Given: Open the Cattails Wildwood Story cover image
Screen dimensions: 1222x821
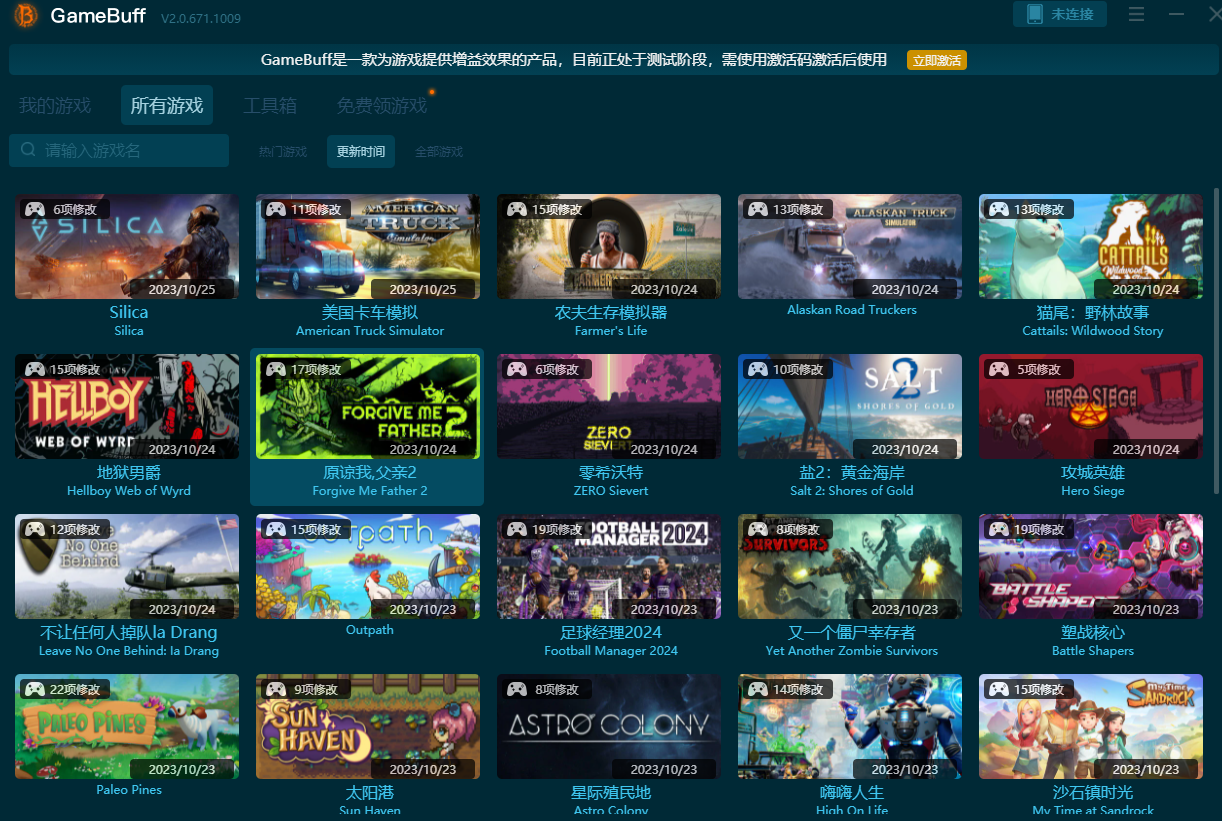Looking at the screenshot, I should click(1091, 246).
